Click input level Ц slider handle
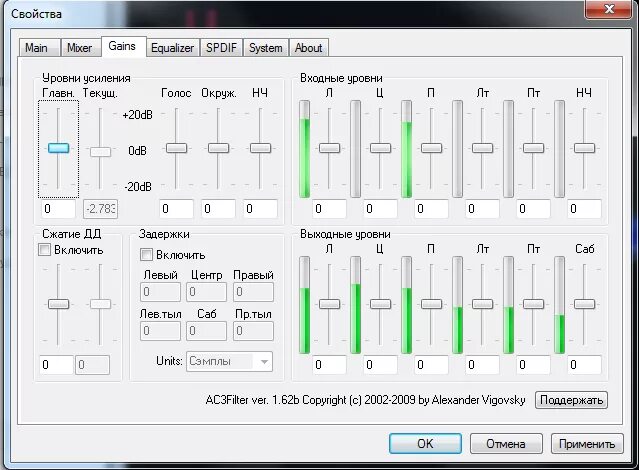Screen dimensions: 639x470 click(x=380, y=148)
